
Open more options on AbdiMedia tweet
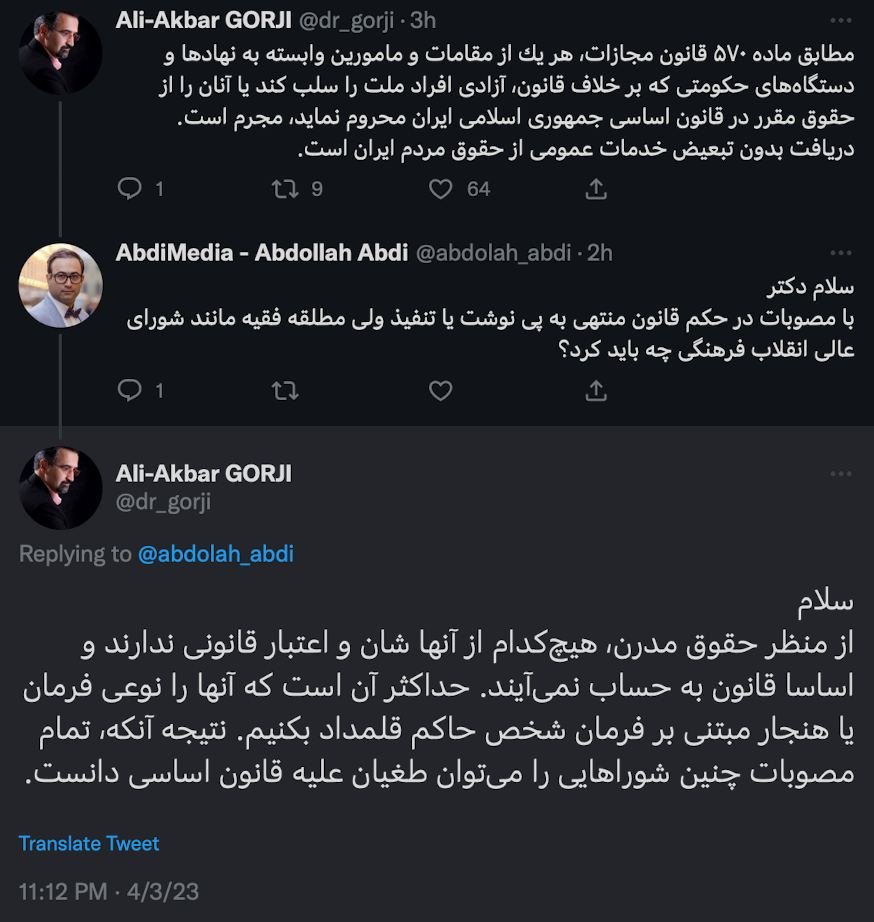point(841,253)
